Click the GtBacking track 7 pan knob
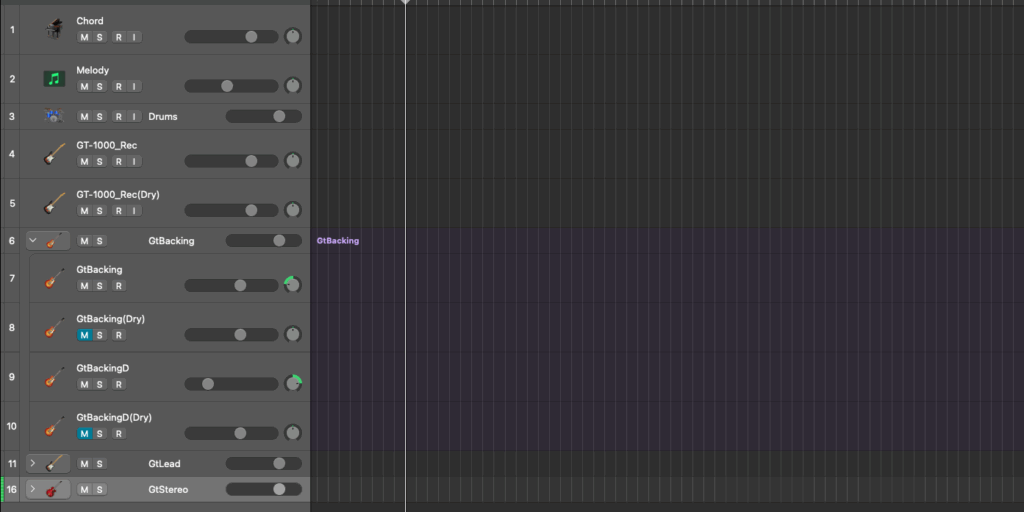 pyautogui.click(x=293, y=285)
